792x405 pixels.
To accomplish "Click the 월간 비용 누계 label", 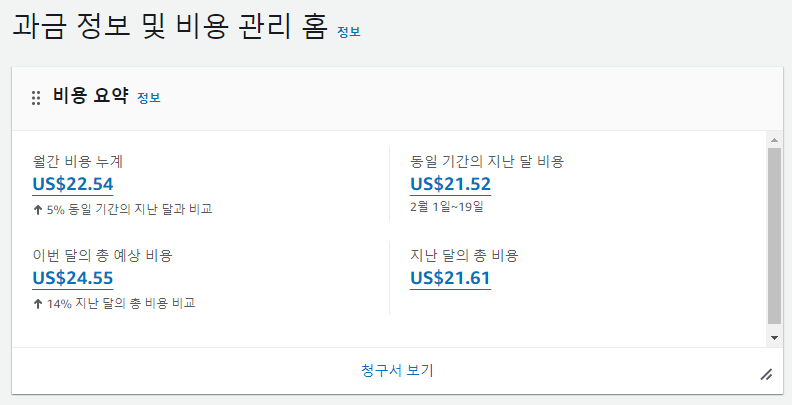I will [x=77, y=162].
